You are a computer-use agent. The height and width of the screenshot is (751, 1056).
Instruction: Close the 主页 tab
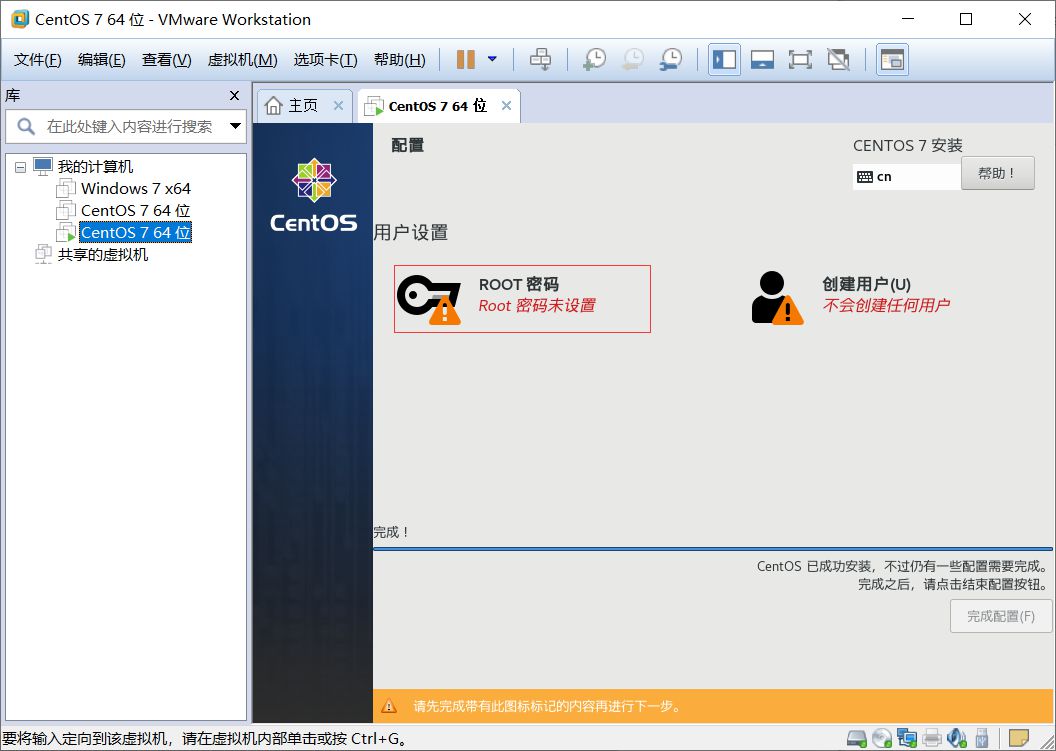339,106
